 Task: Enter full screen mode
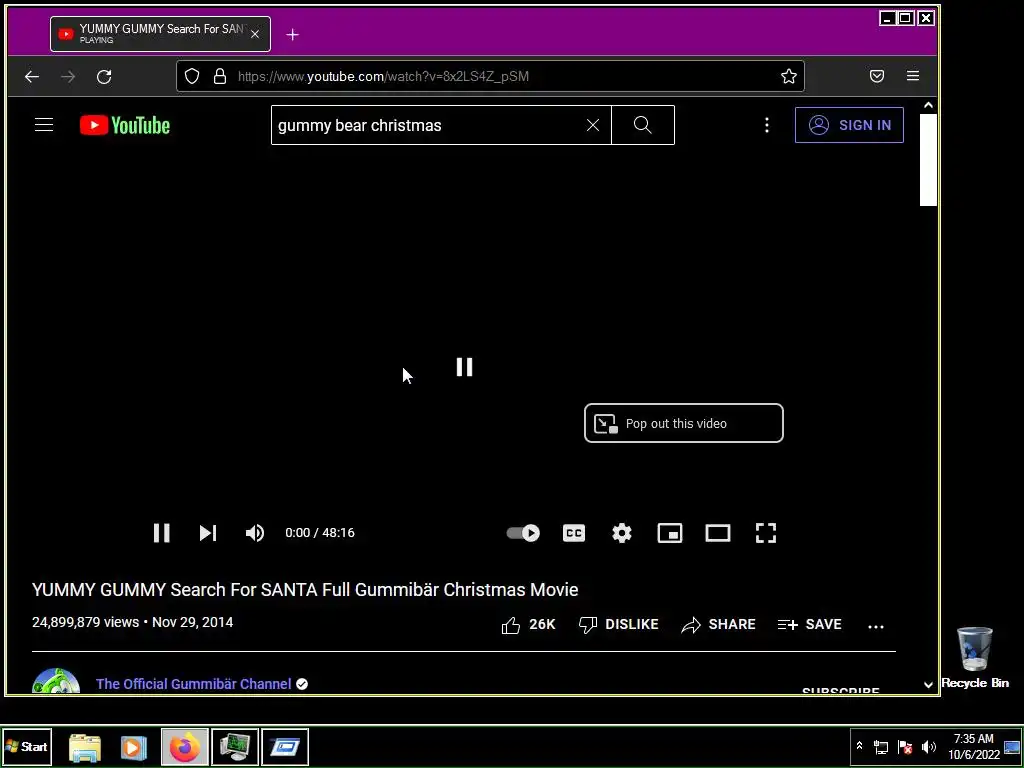[x=765, y=533]
